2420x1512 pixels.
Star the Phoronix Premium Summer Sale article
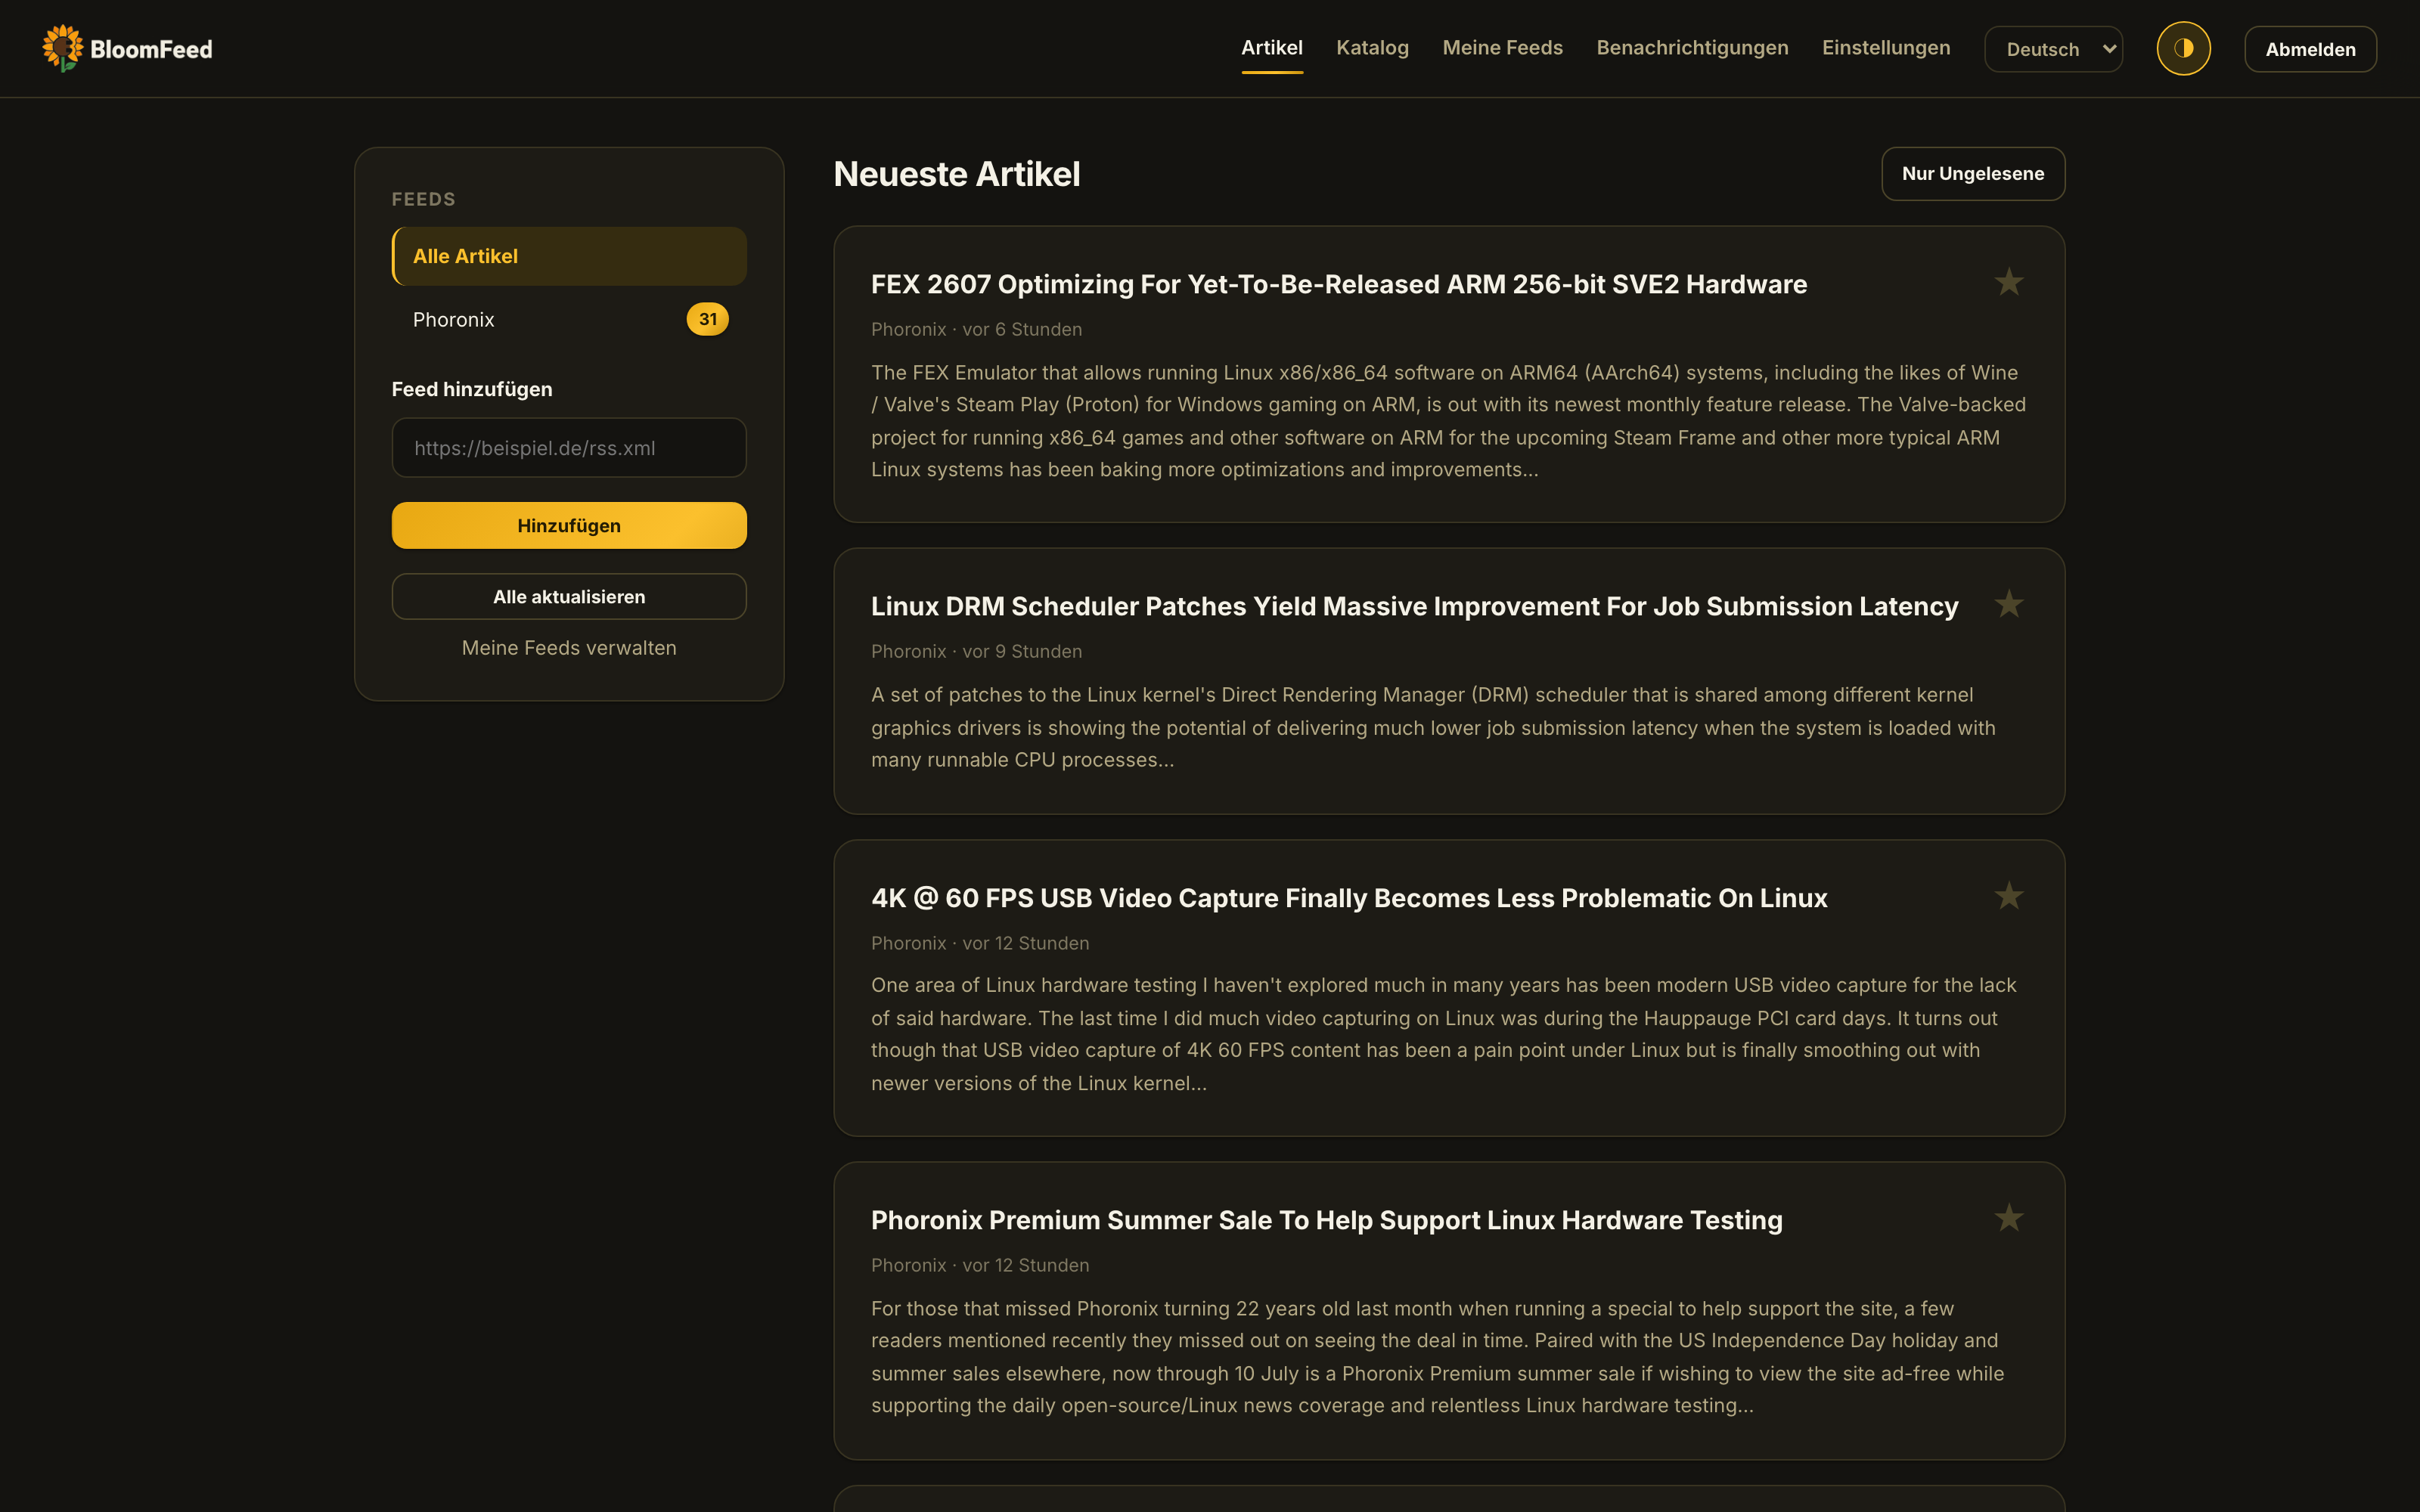[x=2008, y=1219]
